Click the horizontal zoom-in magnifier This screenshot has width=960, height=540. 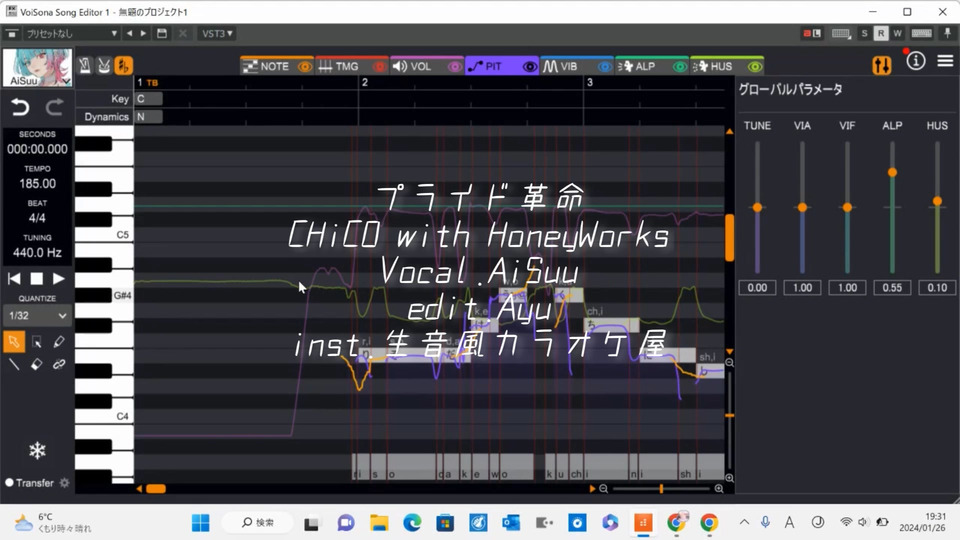click(719, 489)
